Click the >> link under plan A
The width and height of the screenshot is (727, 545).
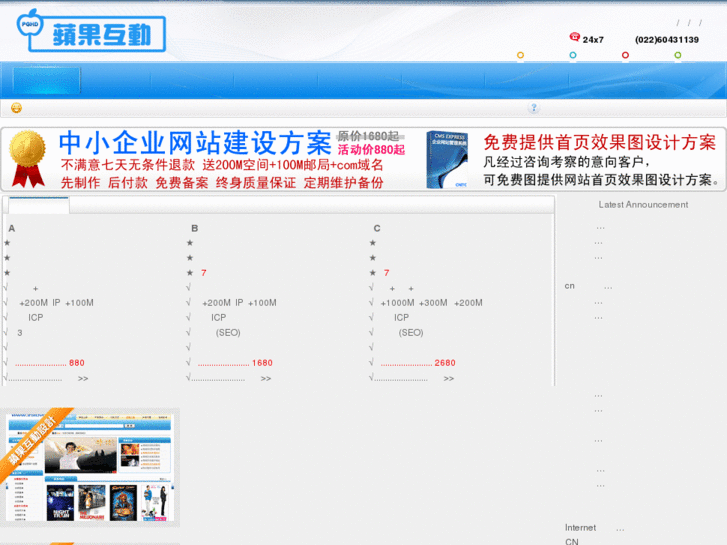83,378
